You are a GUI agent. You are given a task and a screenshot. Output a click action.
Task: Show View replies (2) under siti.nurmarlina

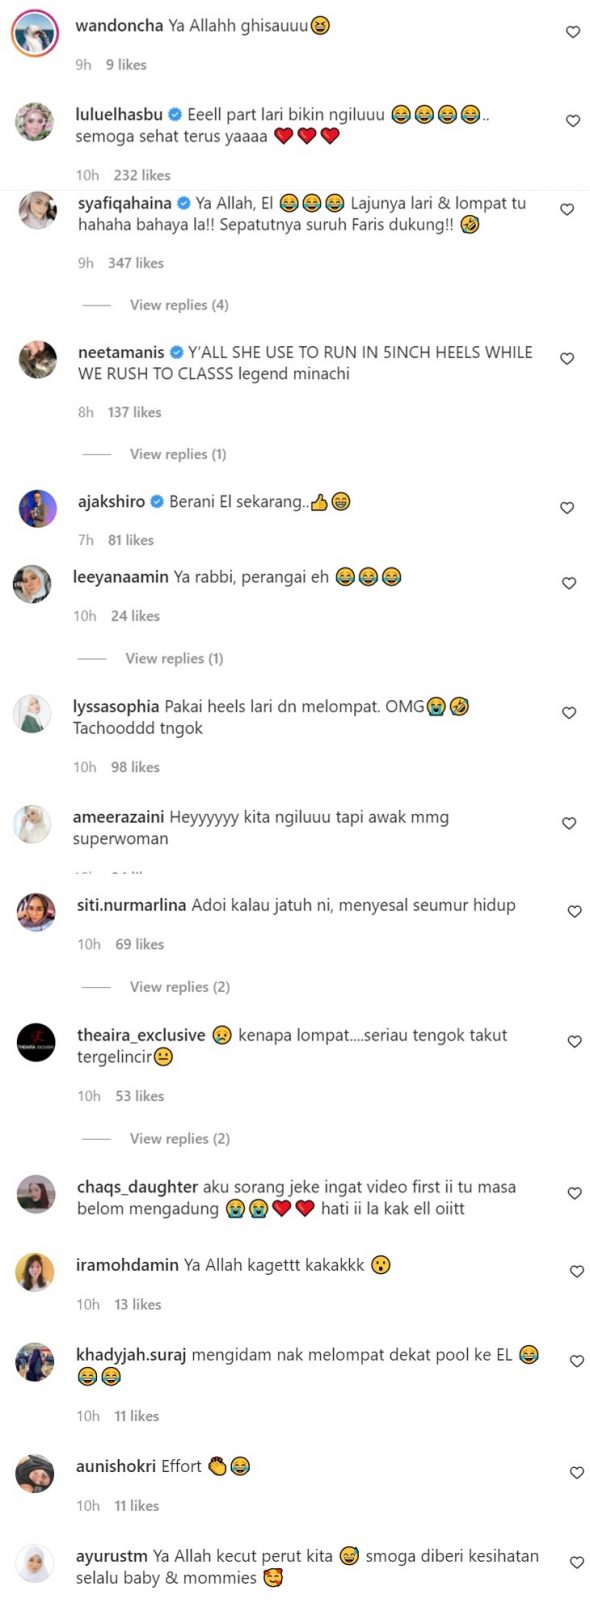[x=180, y=987]
